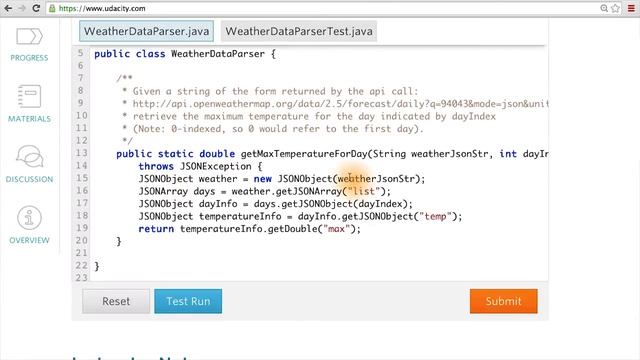The width and height of the screenshot is (640, 360).
Task: Click the openweathermap URL comment line
Action: pyautogui.click(x=340, y=104)
